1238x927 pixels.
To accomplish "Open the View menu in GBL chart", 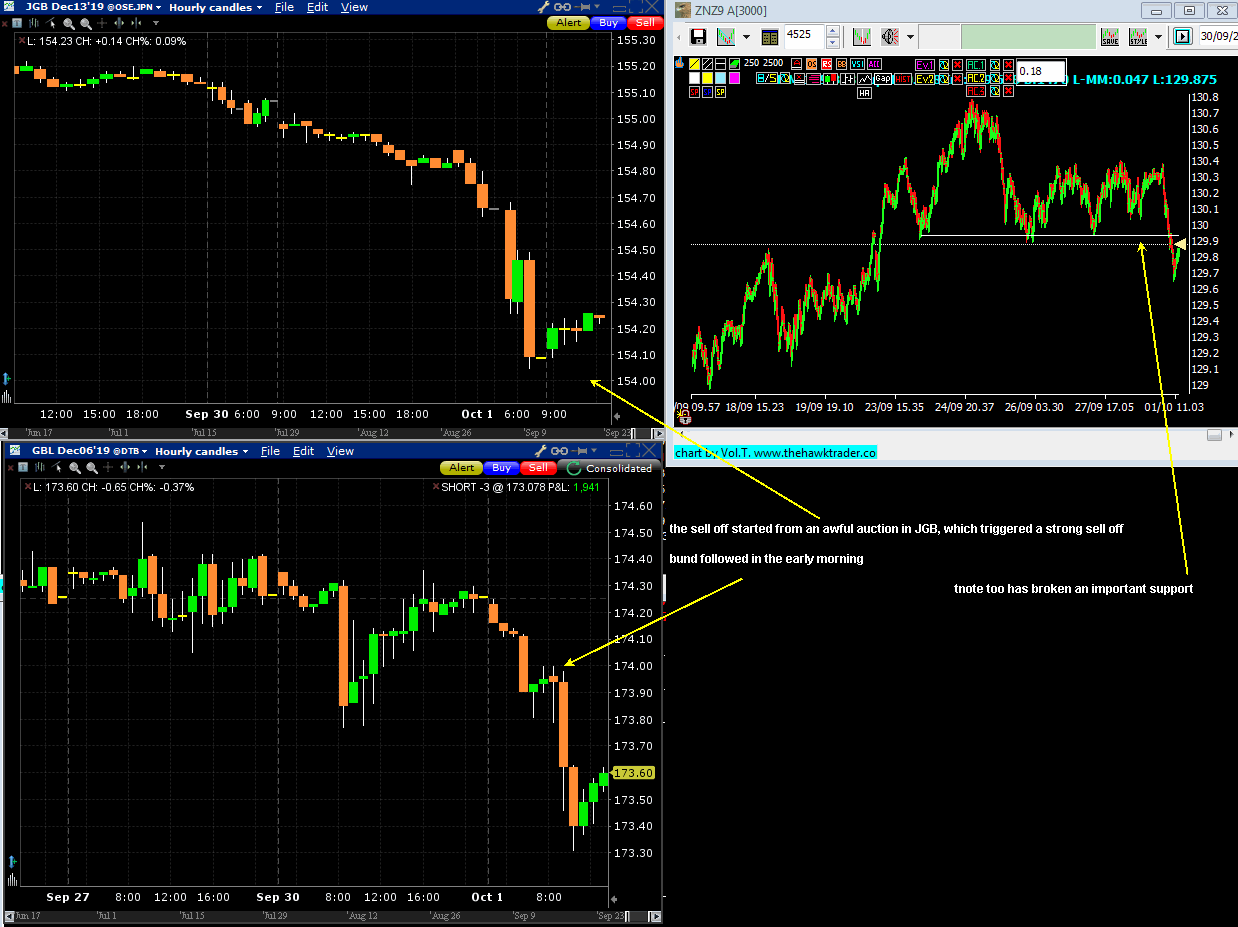I will pyautogui.click(x=340, y=451).
